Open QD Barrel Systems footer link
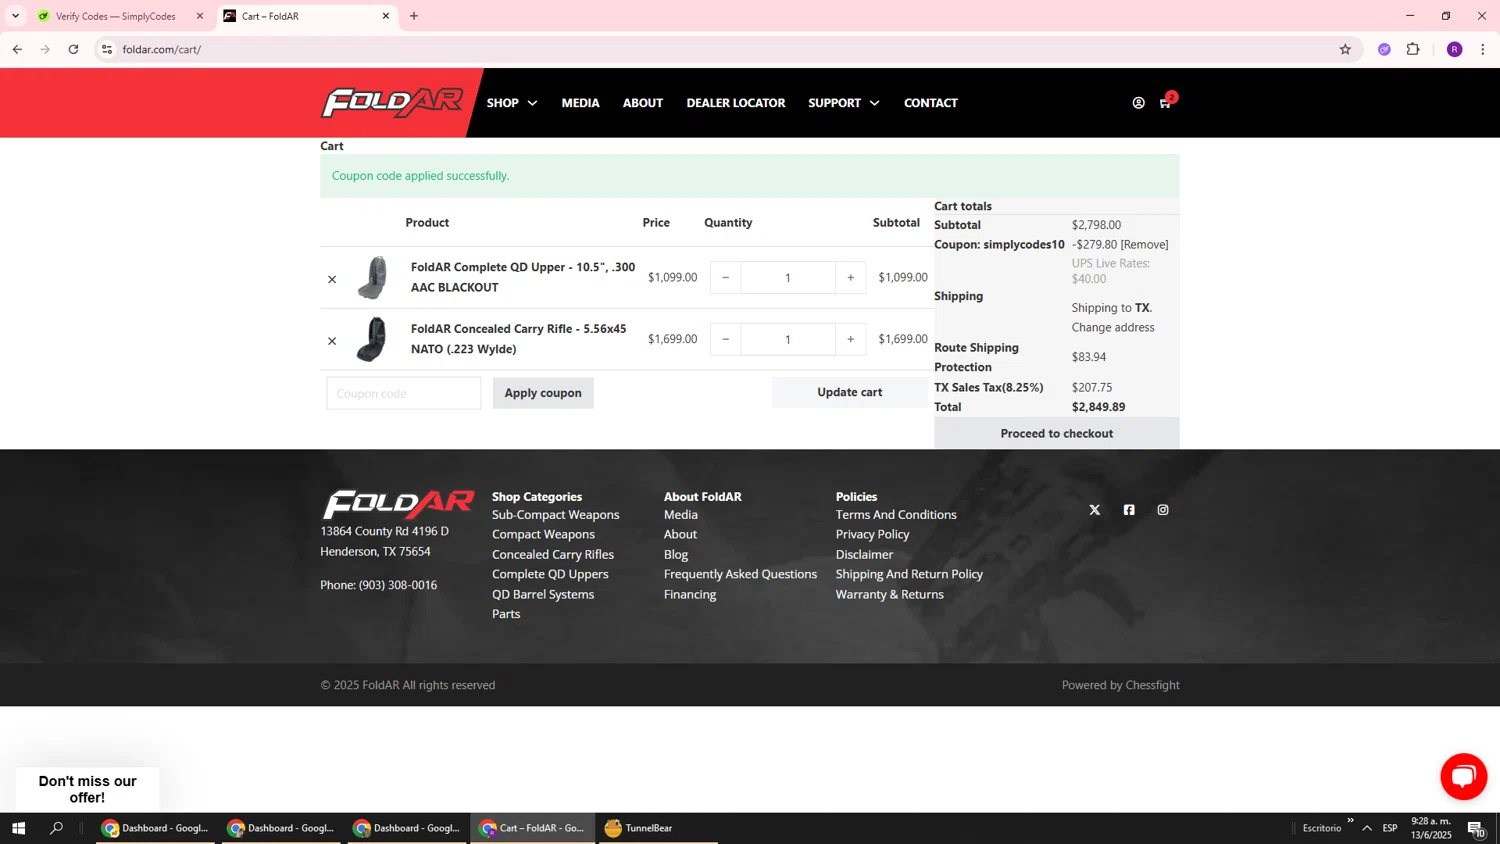Image resolution: width=1500 pixels, height=844 pixels. click(x=543, y=594)
